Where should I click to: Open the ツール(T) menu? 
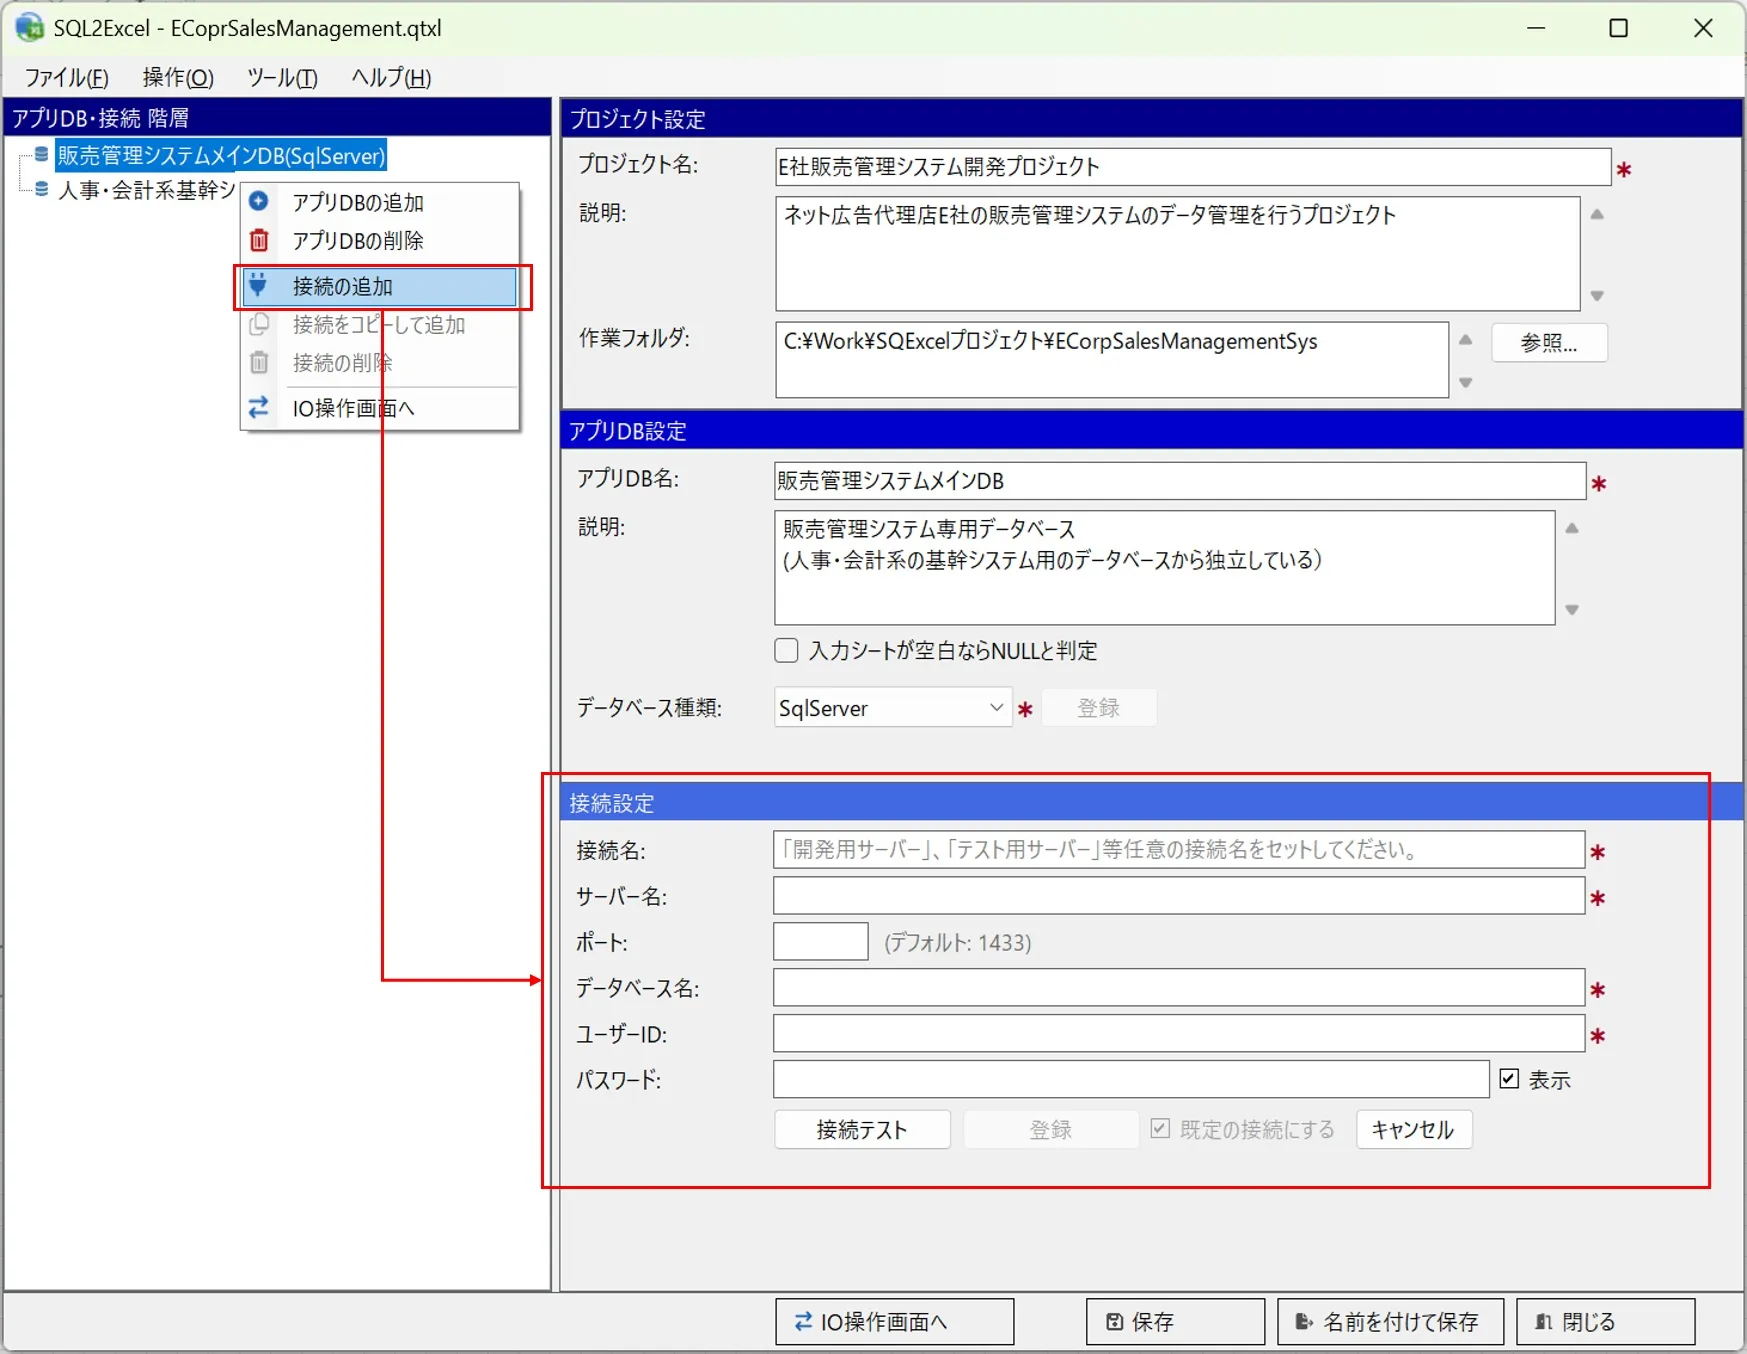pyautogui.click(x=282, y=78)
